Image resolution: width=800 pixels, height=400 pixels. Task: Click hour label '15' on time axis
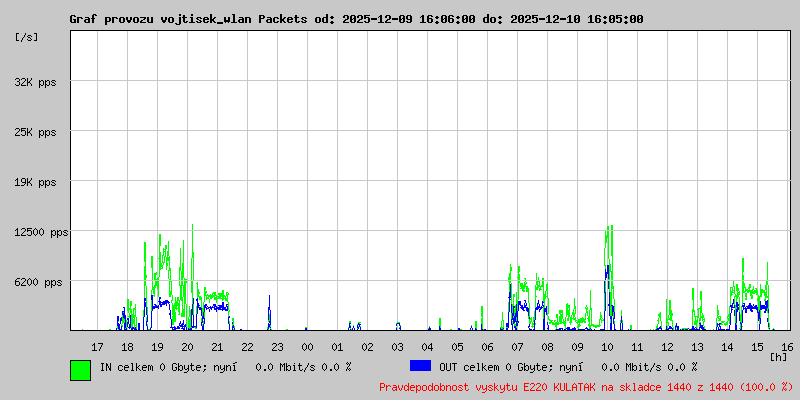pyautogui.click(x=757, y=347)
